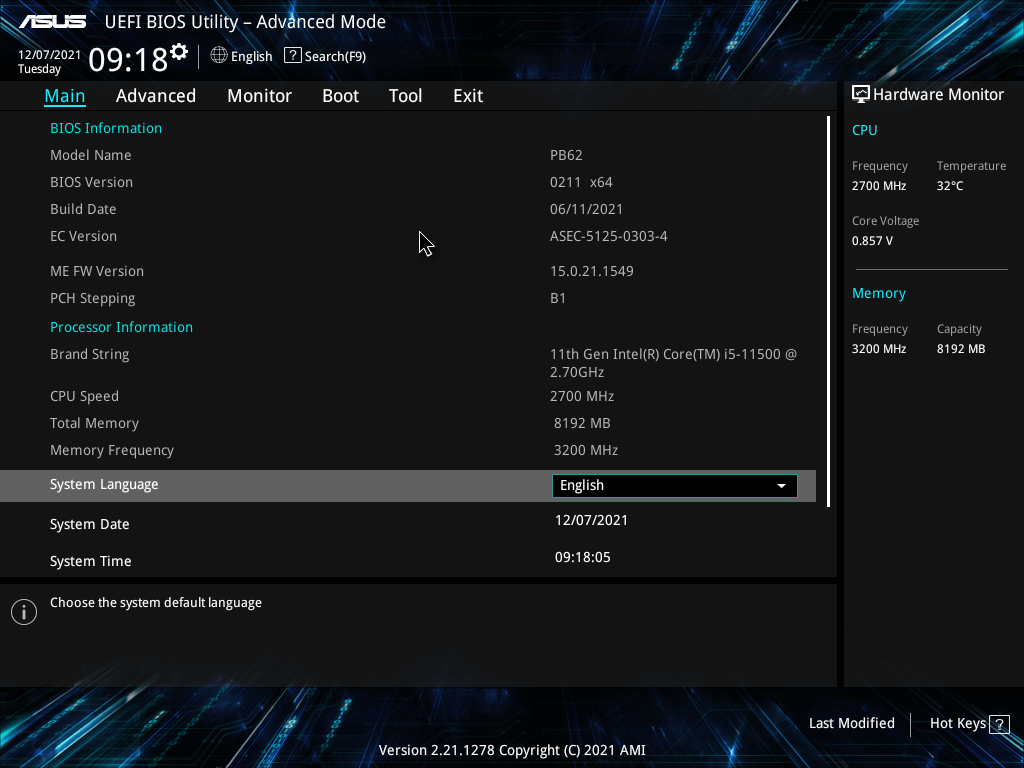Click the header date 12/07/2021 Tuesday
This screenshot has width=1024, height=768.
click(x=49, y=62)
